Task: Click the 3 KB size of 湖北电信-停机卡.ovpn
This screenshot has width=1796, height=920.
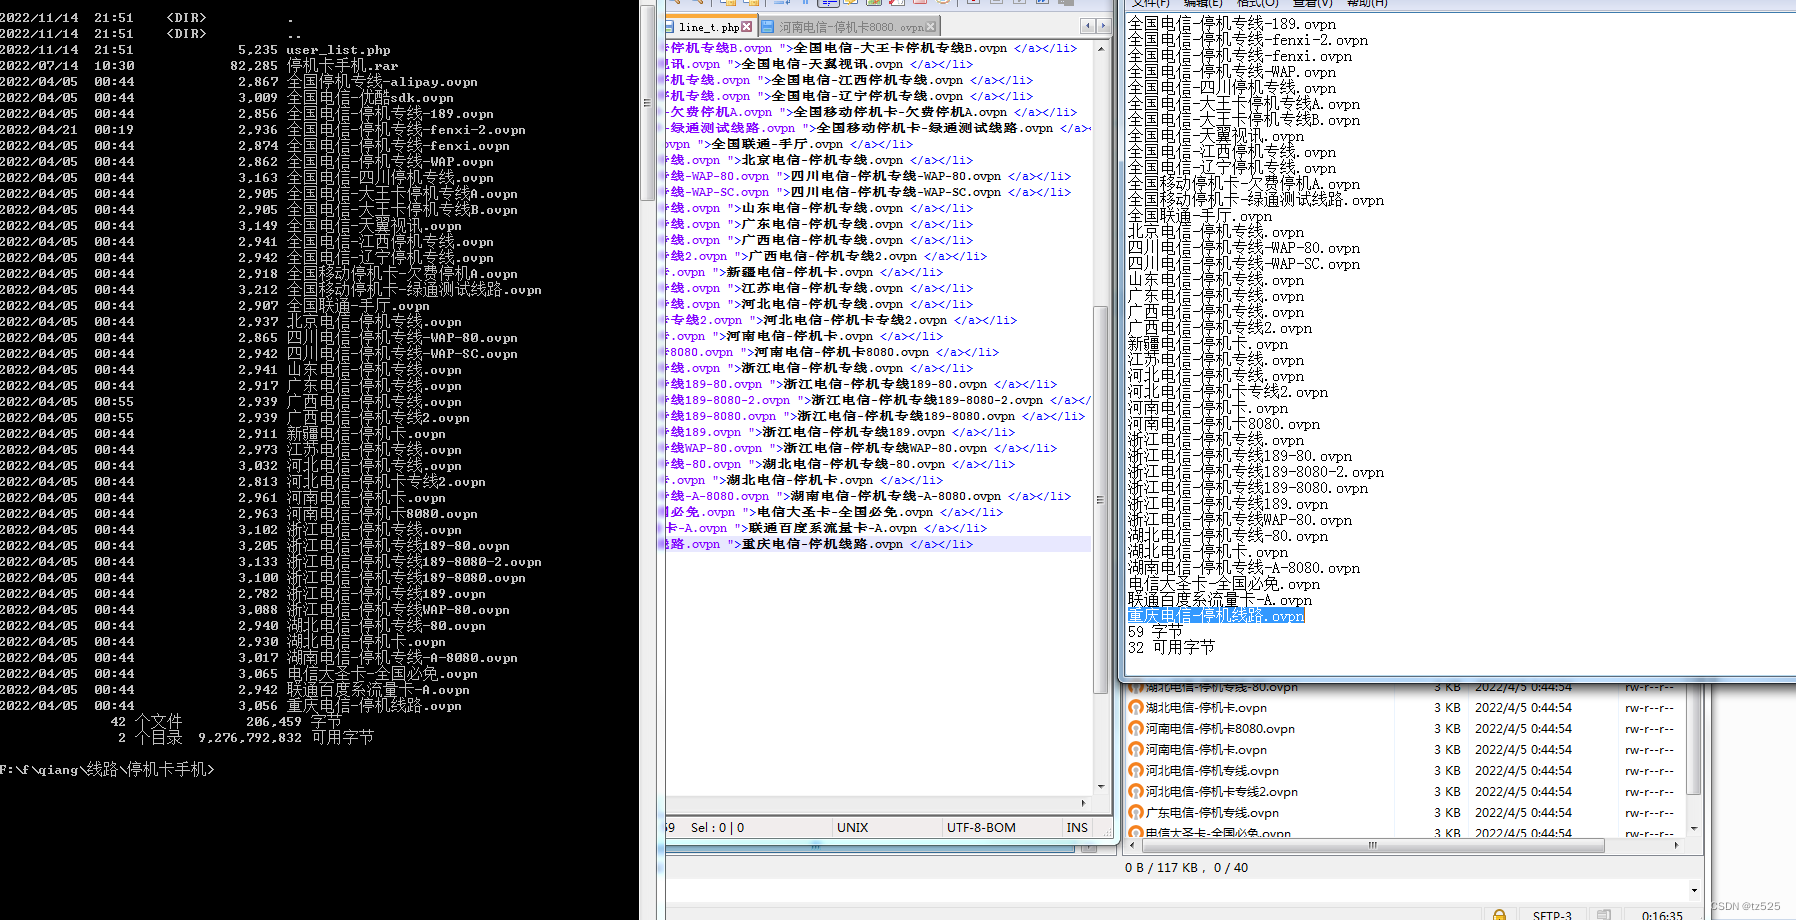Action: (x=1447, y=707)
